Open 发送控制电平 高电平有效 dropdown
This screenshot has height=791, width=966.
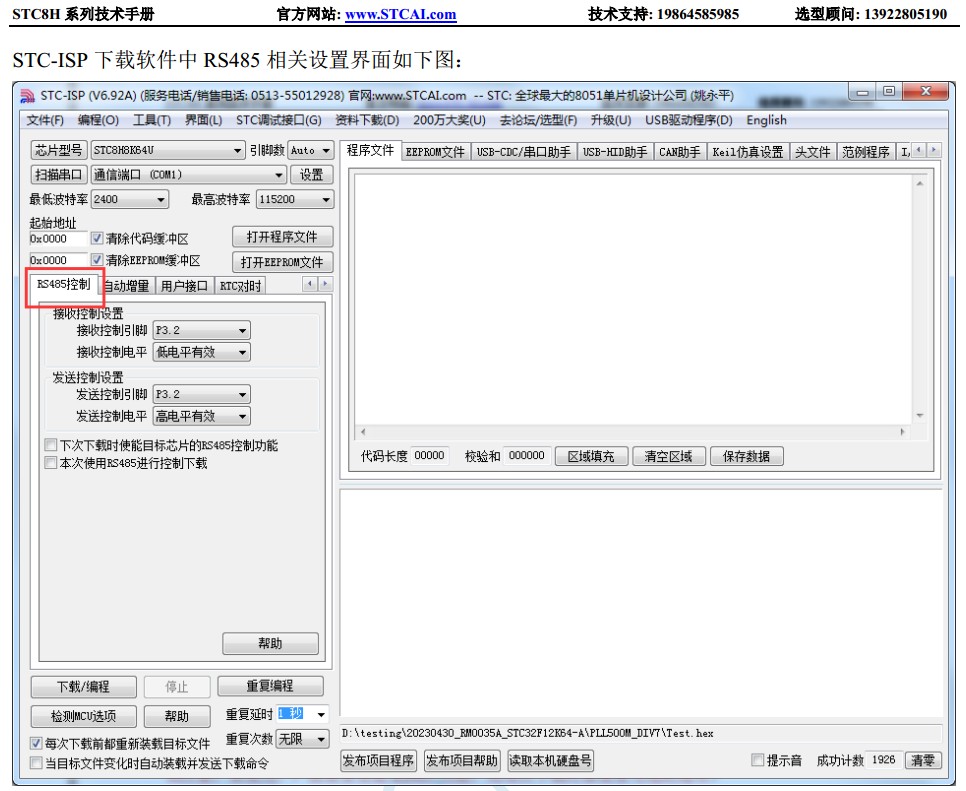click(x=201, y=416)
